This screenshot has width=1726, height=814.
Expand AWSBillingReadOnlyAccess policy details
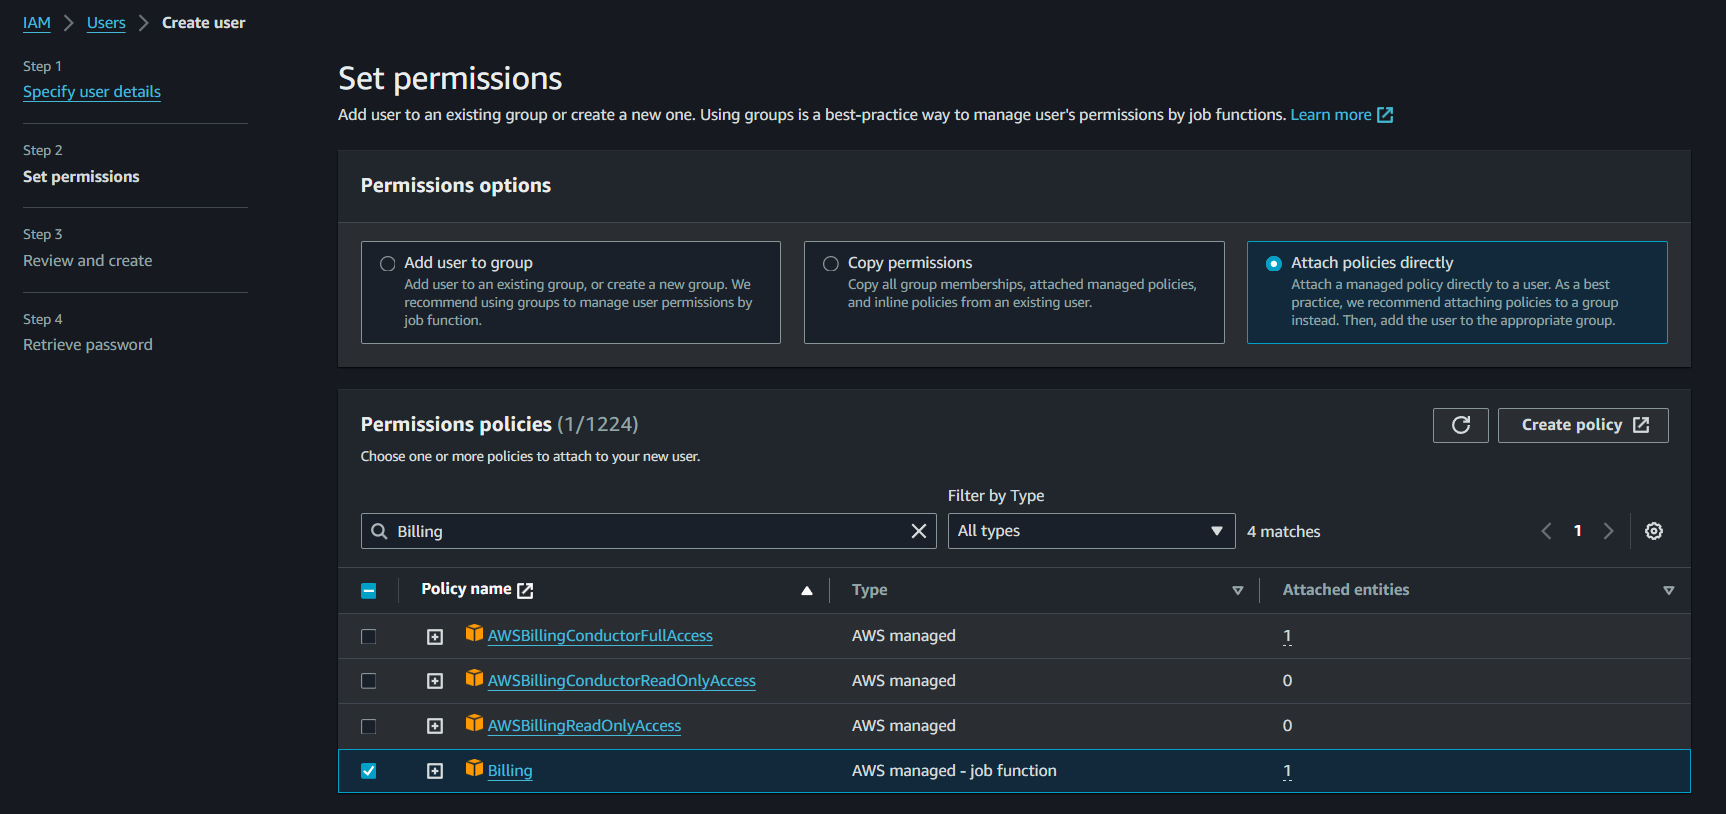[435, 726]
